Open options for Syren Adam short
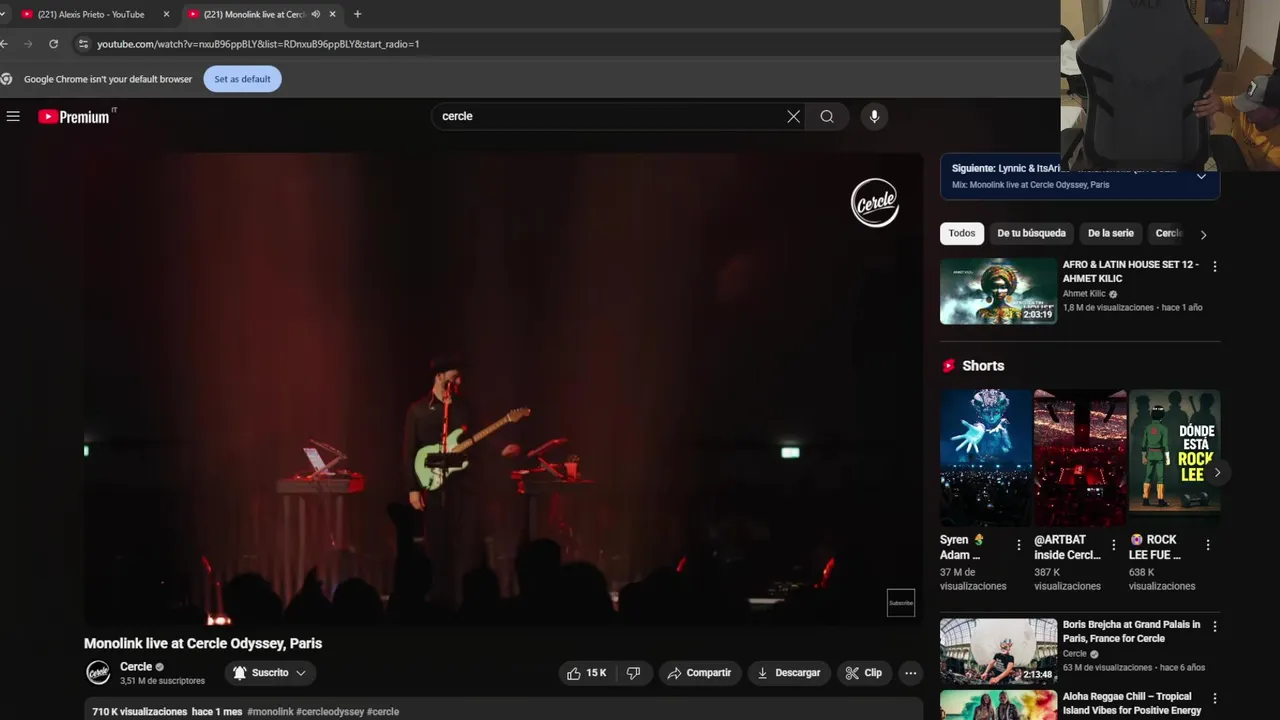1280x720 pixels. 1019,545
